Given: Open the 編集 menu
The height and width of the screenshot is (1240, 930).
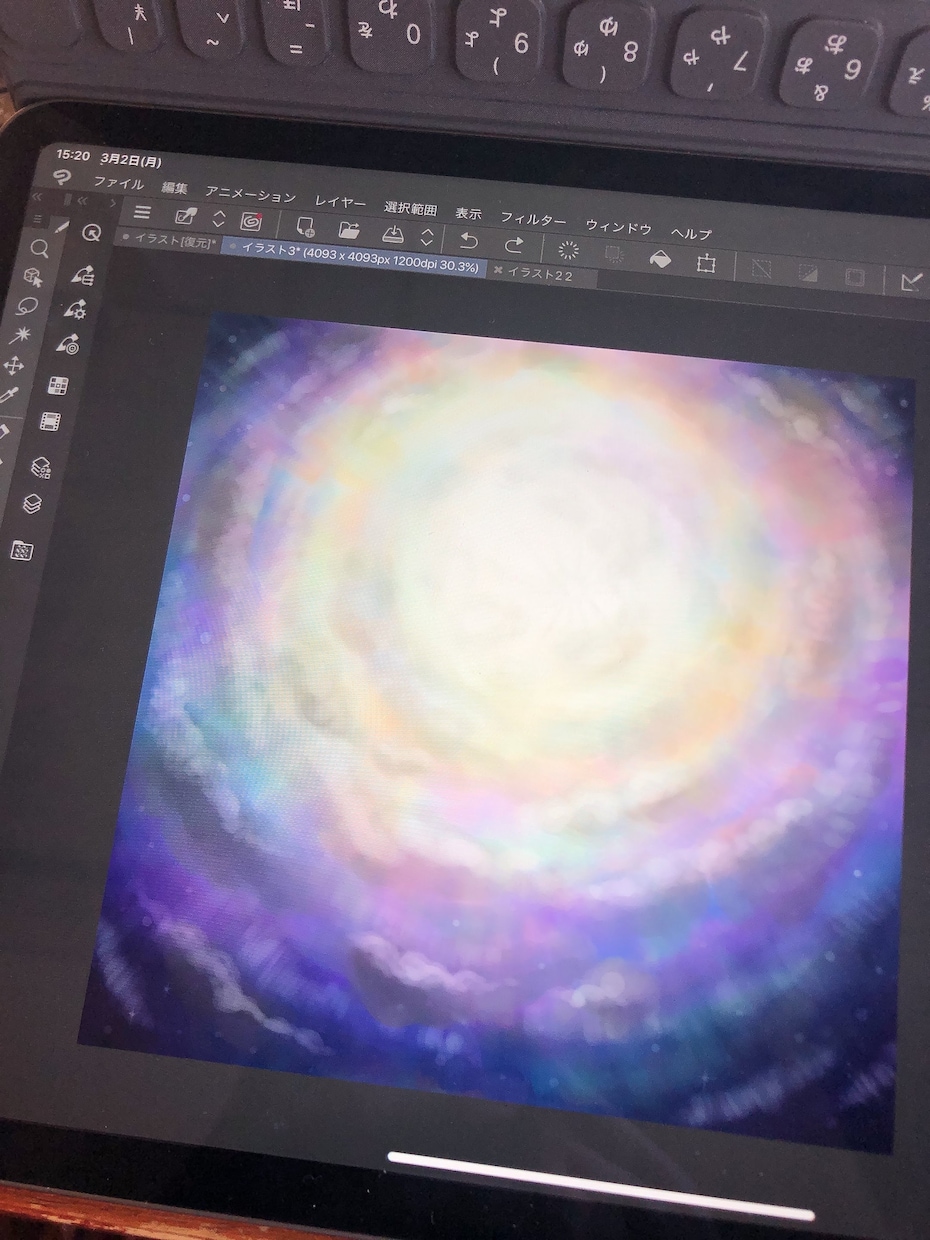Looking at the screenshot, I should (174, 187).
